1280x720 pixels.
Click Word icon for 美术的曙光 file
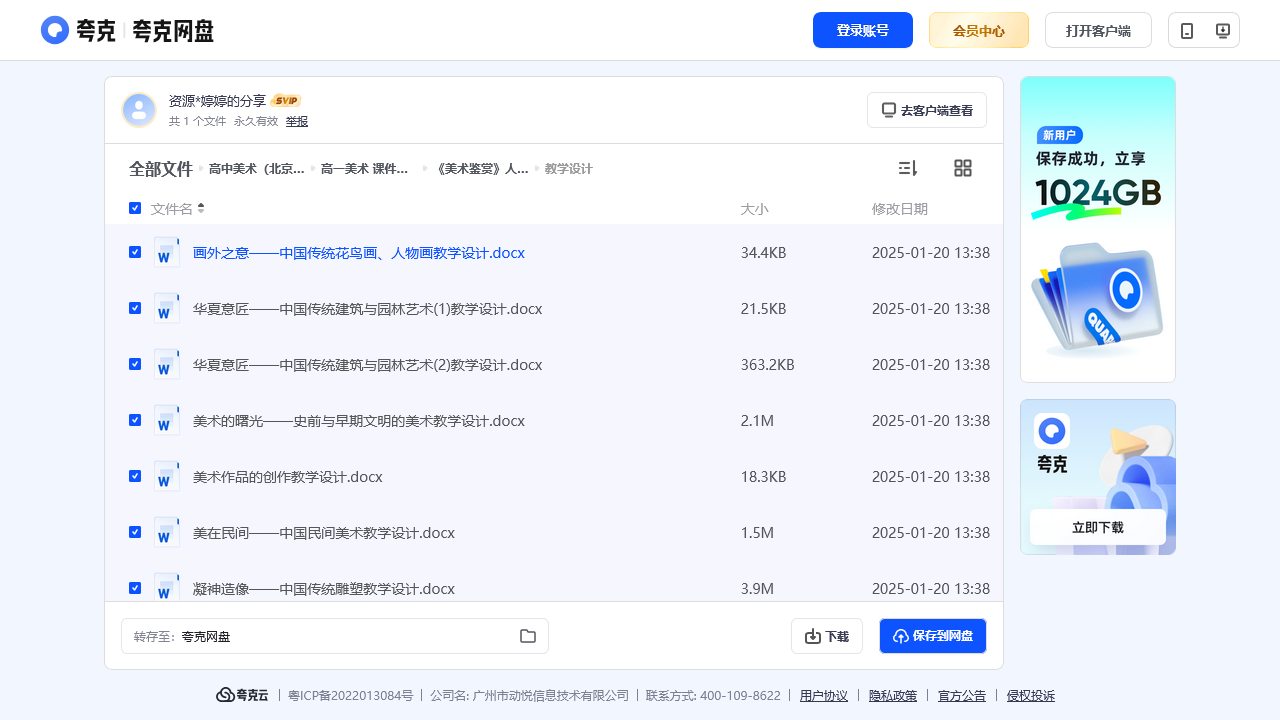click(167, 420)
